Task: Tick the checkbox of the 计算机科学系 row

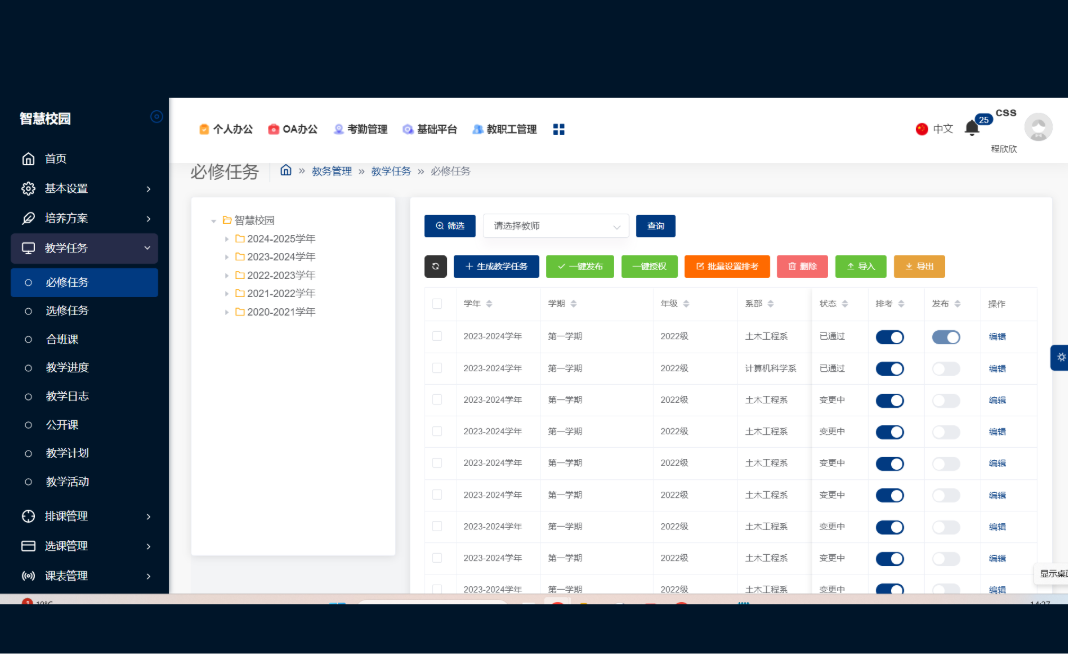Action: click(x=437, y=368)
